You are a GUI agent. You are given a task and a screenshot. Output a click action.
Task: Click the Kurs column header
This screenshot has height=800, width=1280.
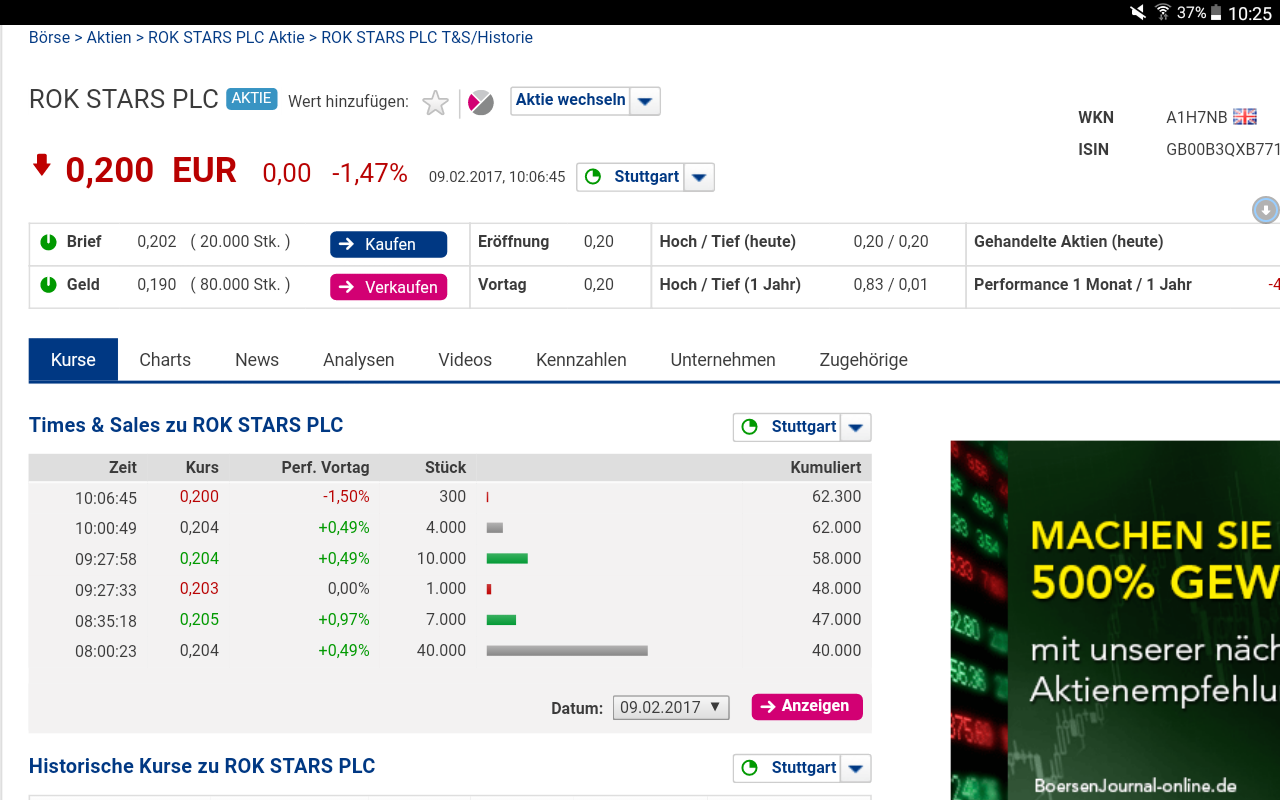(202, 468)
